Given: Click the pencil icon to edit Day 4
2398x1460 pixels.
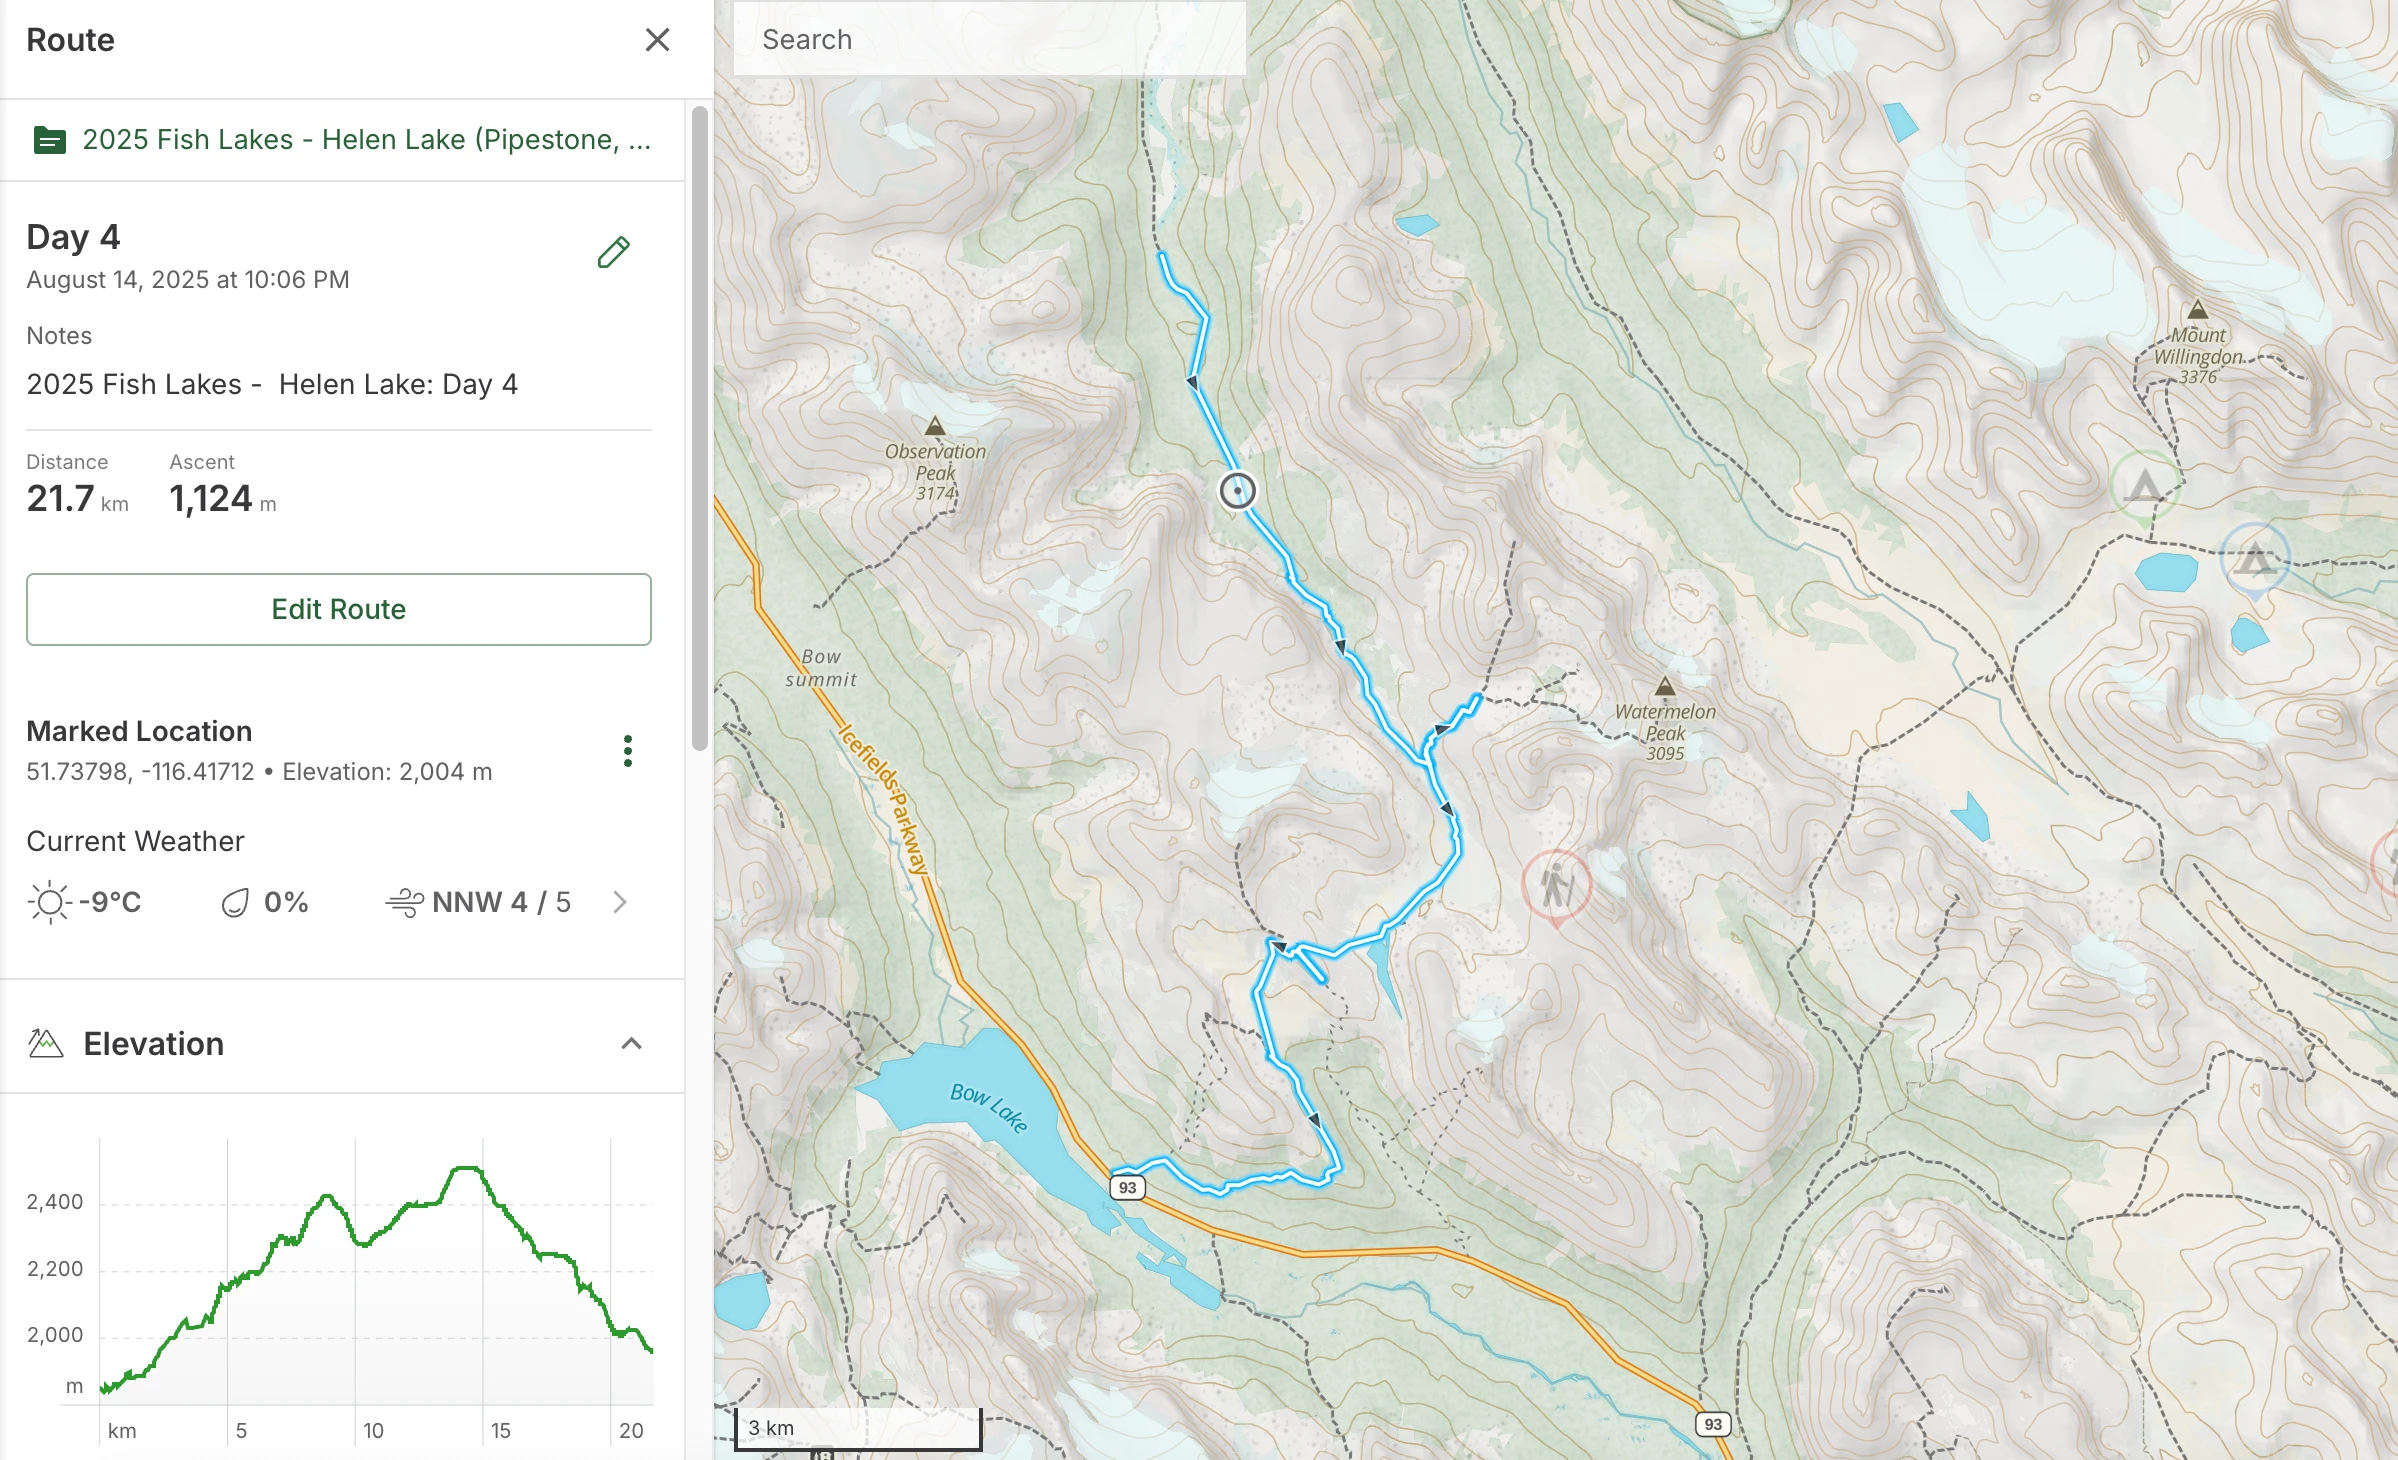Looking at the screenshot, I should click(614, 251).
